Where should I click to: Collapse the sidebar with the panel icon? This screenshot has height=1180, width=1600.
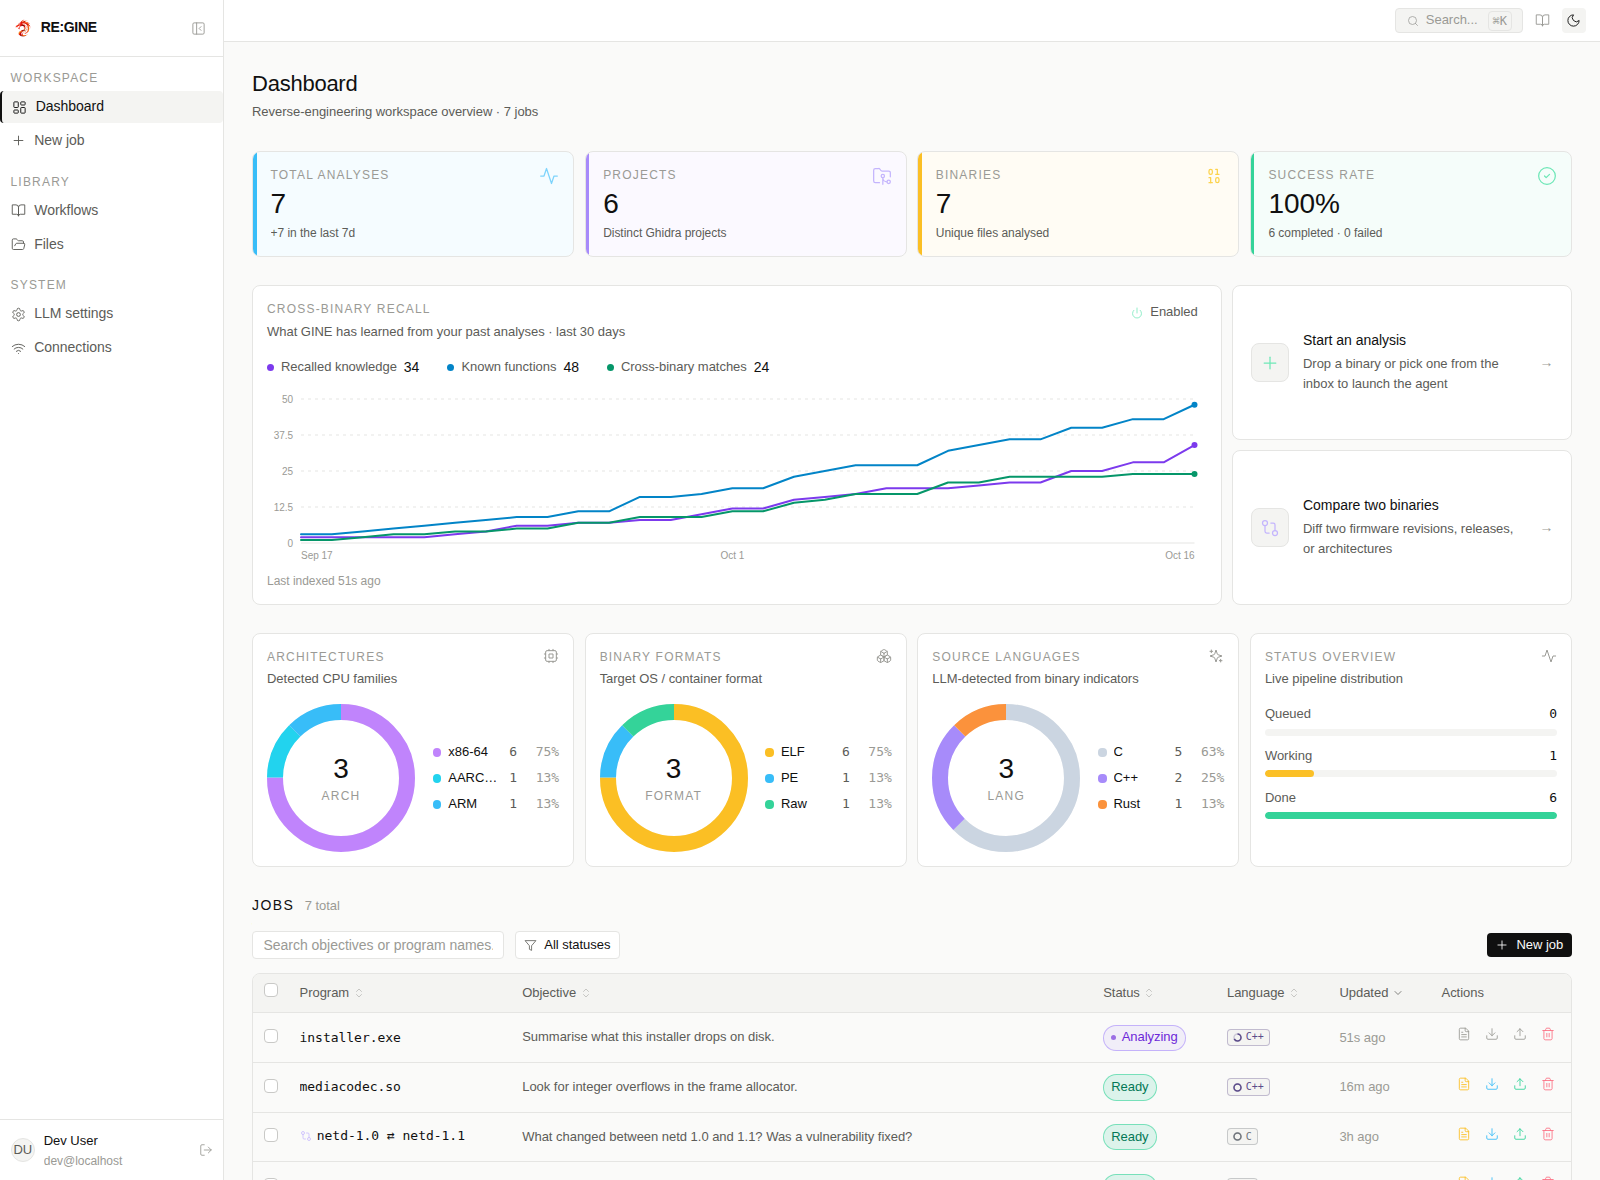[x=198, y=28]
